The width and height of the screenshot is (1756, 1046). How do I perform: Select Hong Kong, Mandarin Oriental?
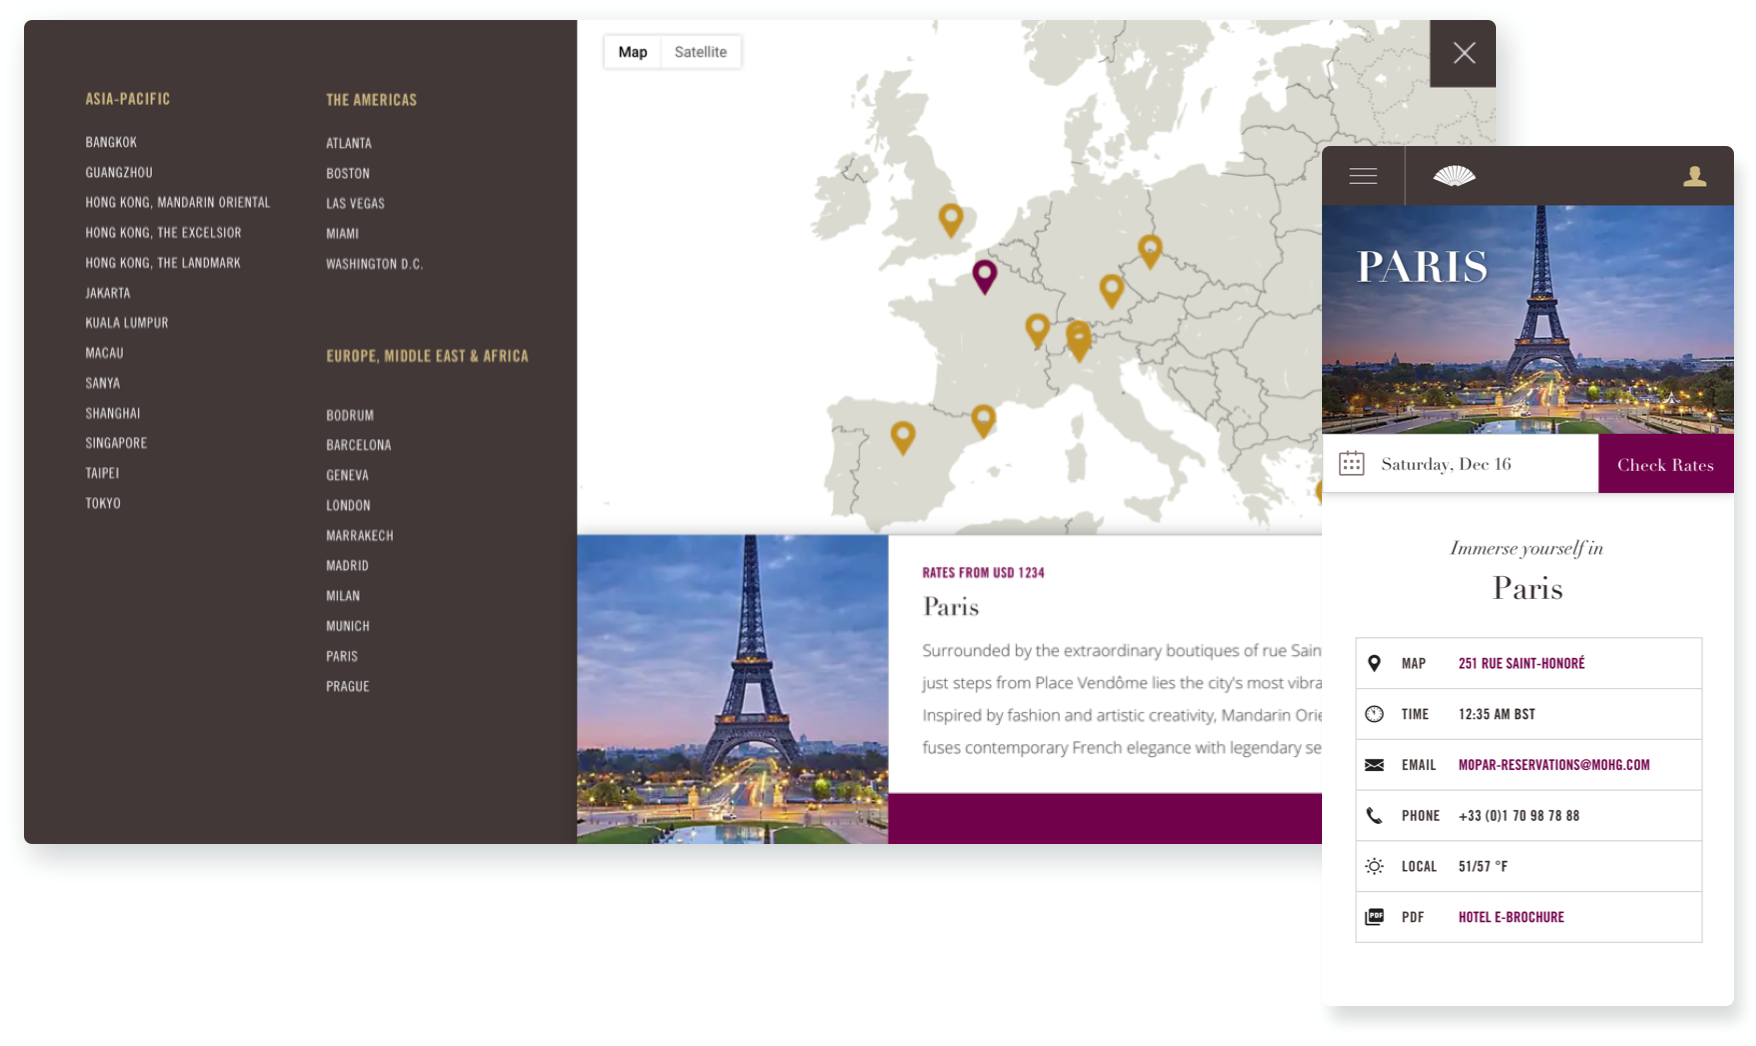coord(178,202)
